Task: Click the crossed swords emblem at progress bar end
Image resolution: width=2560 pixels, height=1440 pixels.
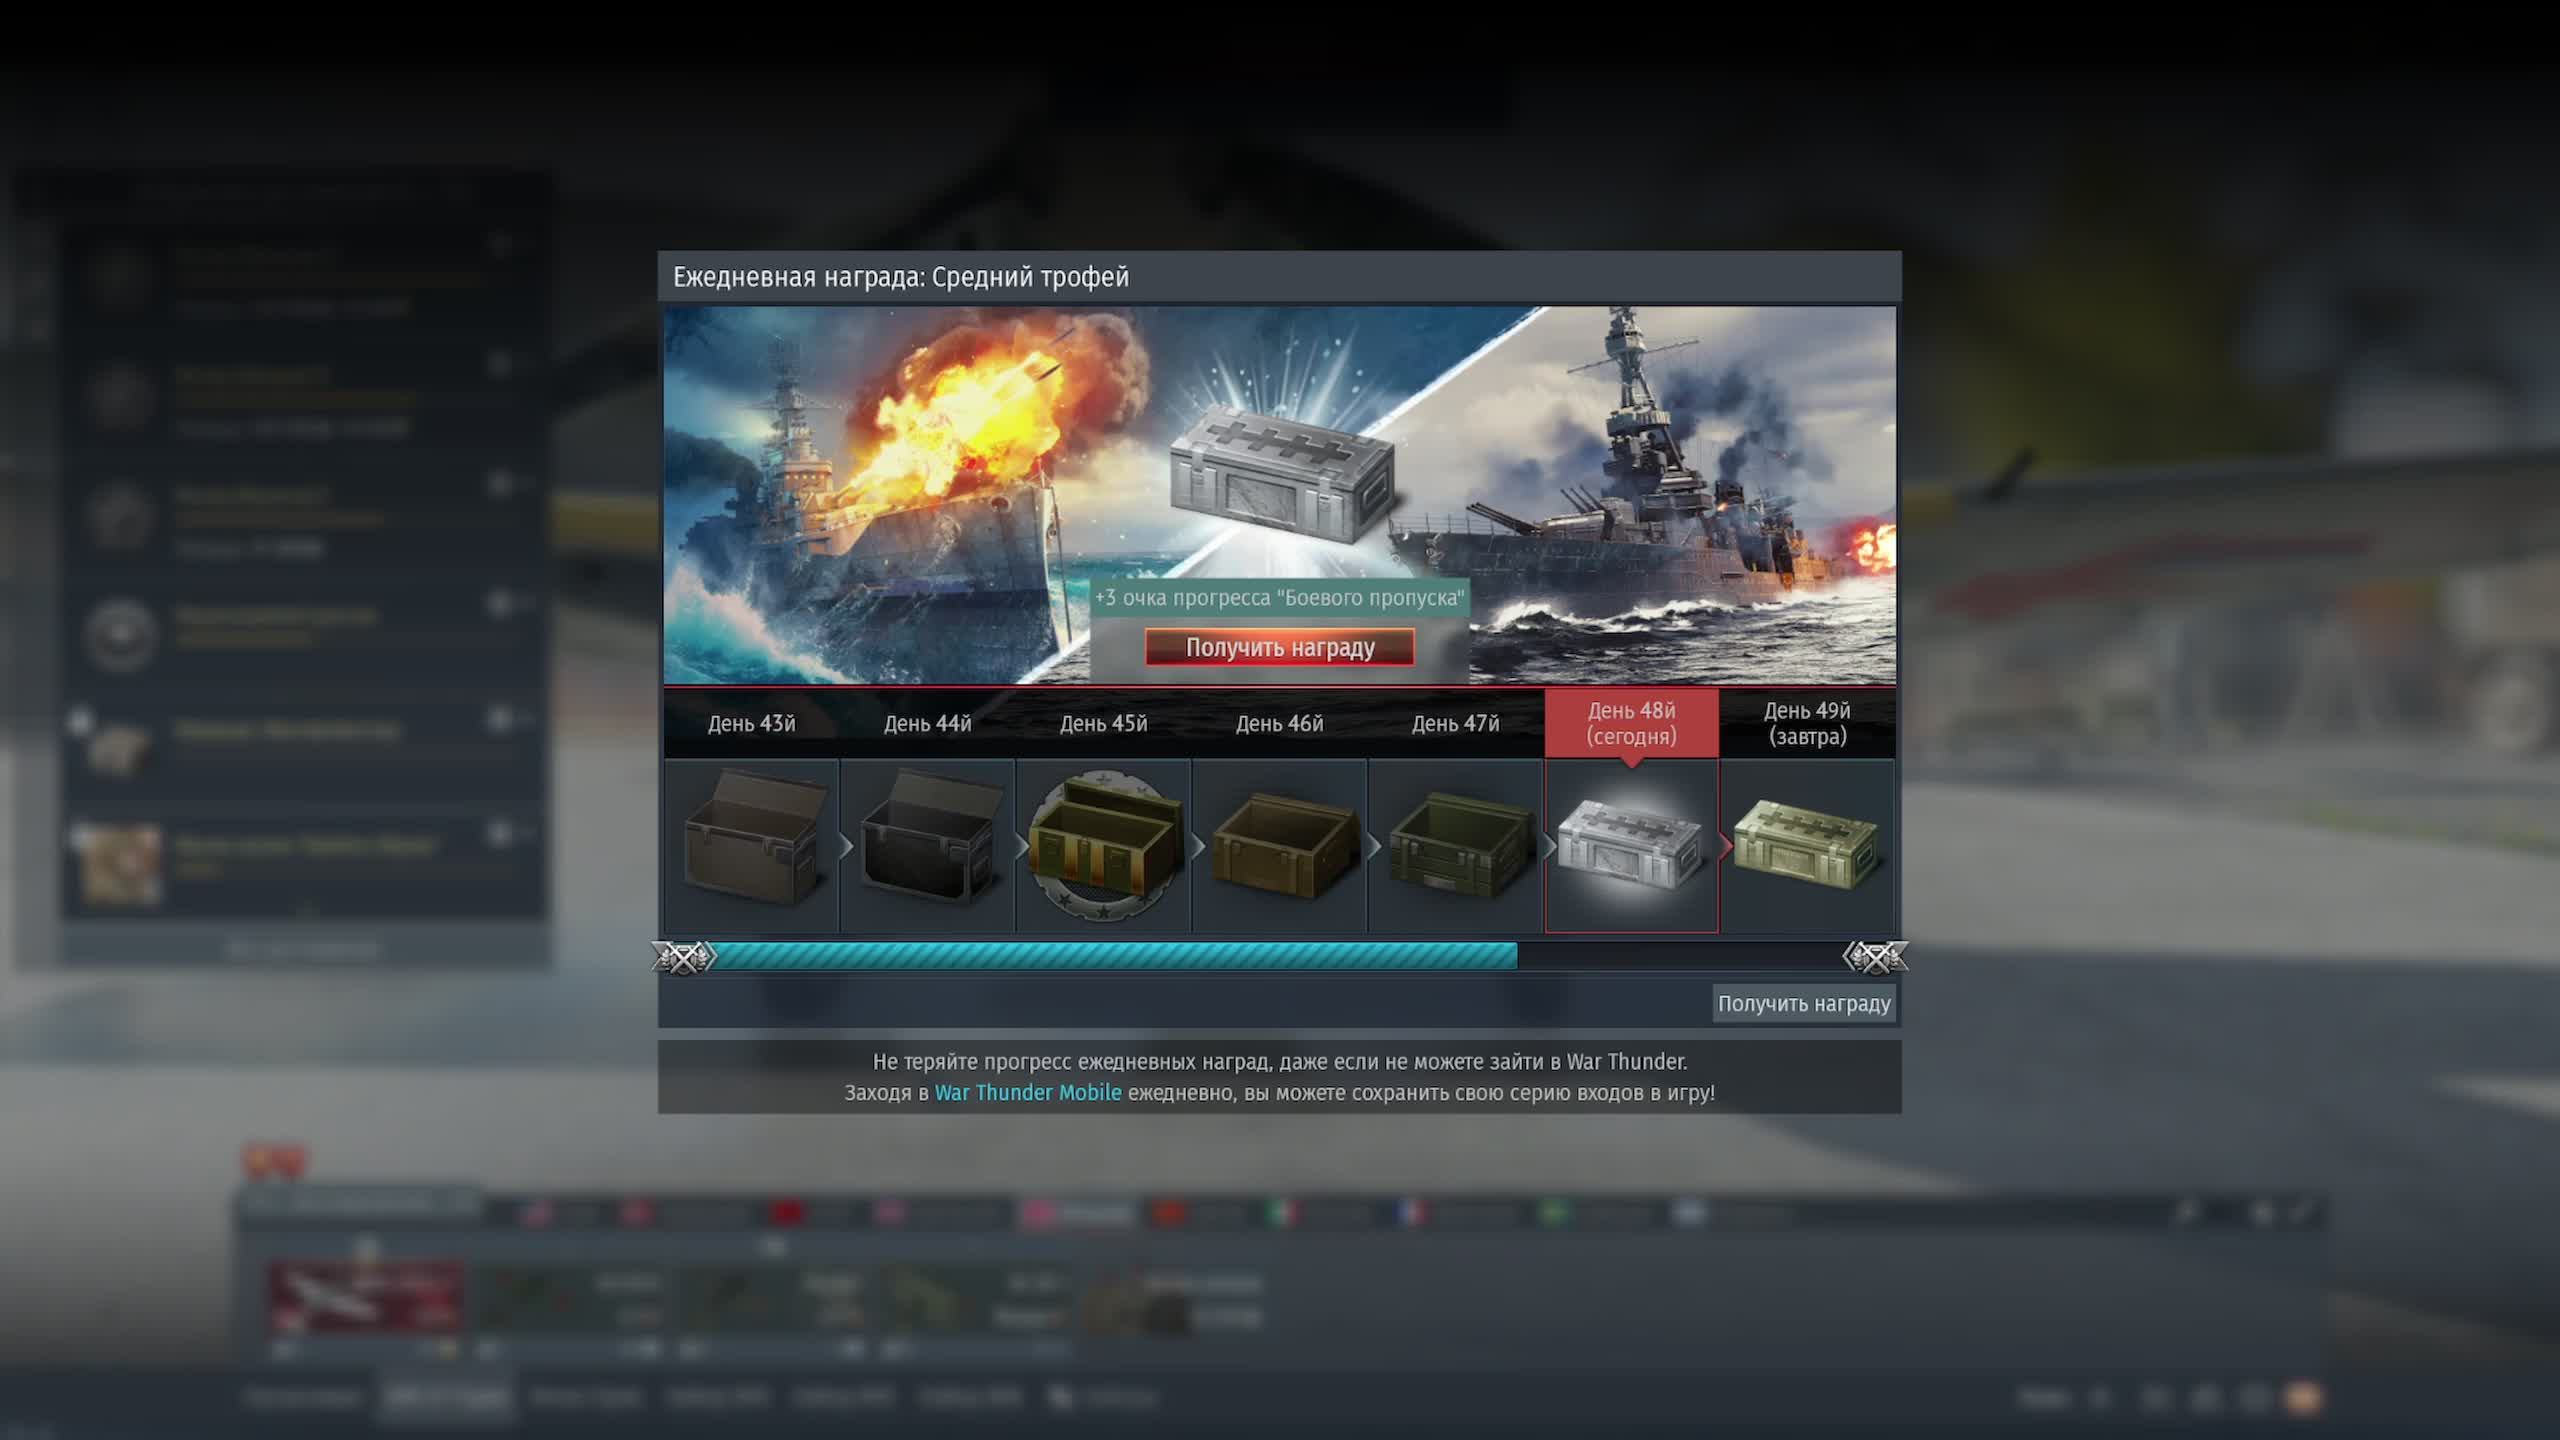Action: tap(1875, 957)
